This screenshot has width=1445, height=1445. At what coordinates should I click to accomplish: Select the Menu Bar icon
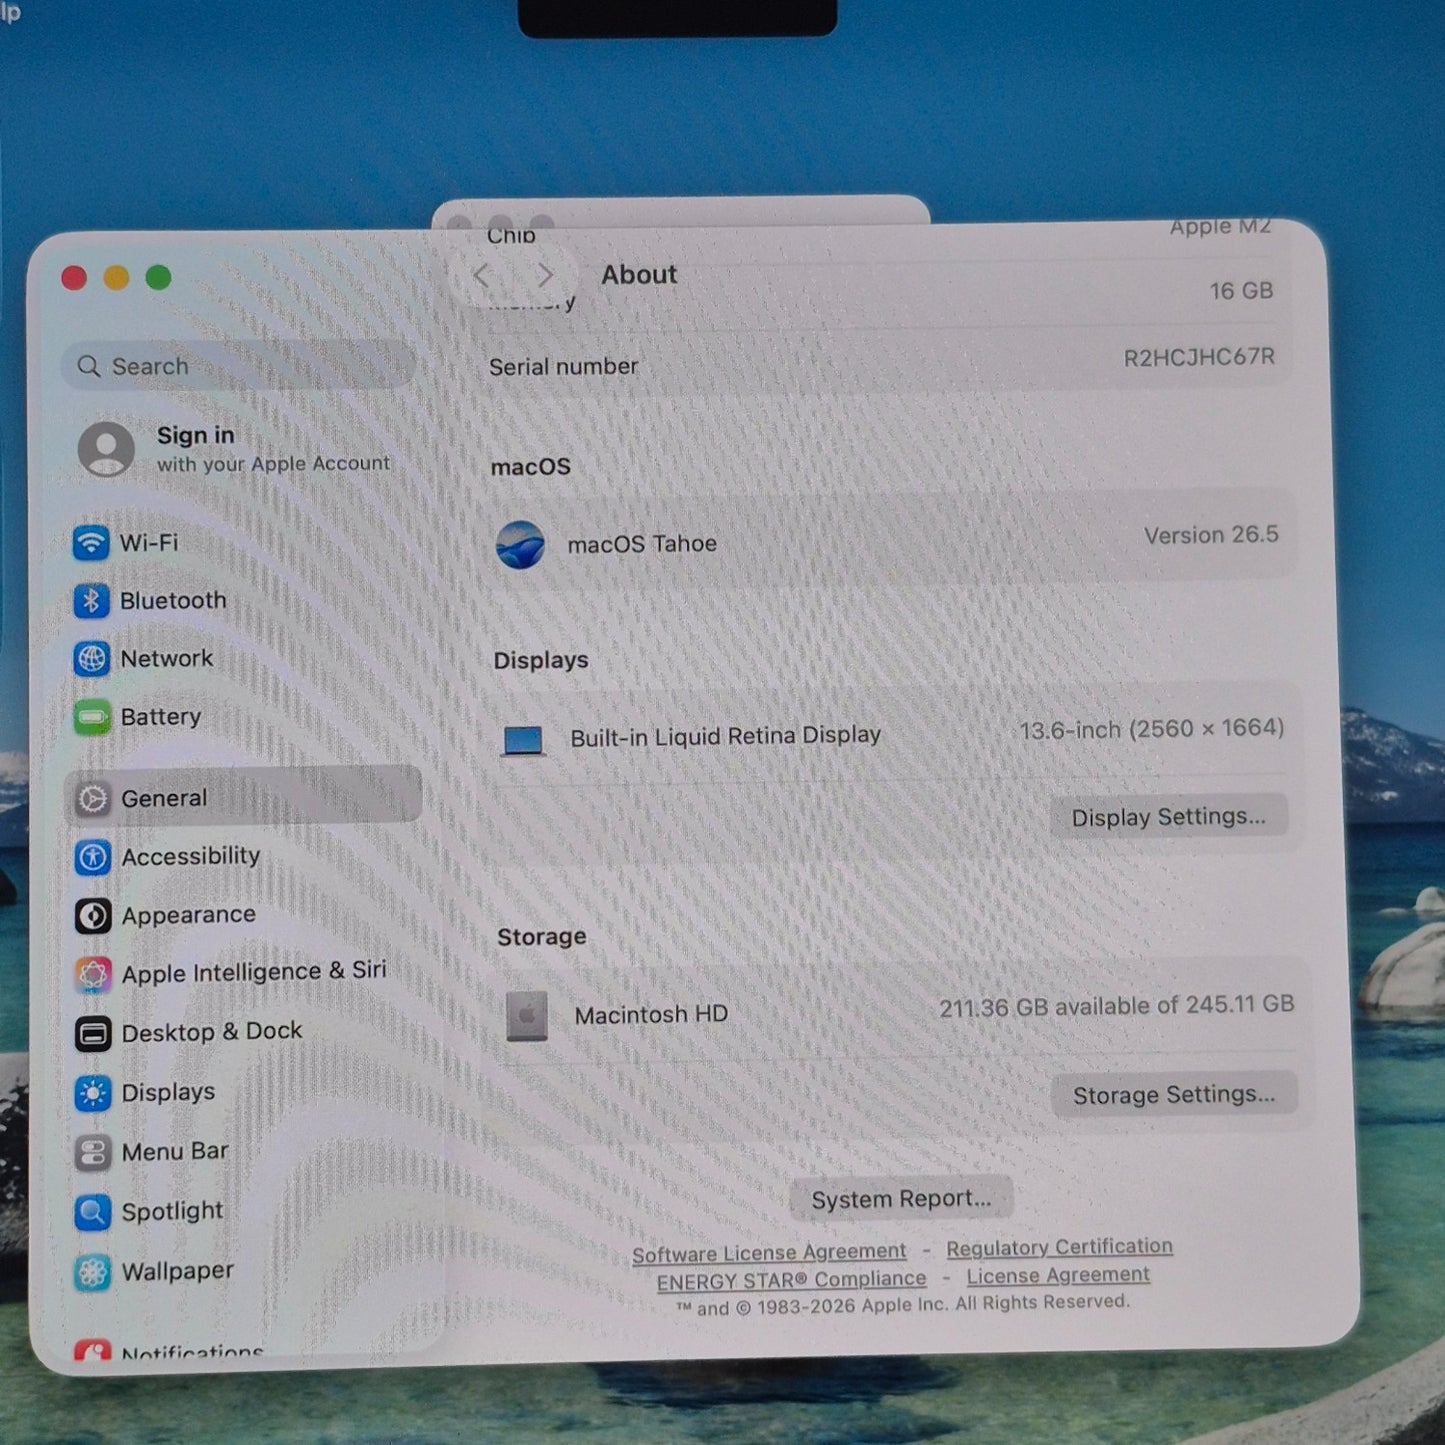[x=93, y=1153]
